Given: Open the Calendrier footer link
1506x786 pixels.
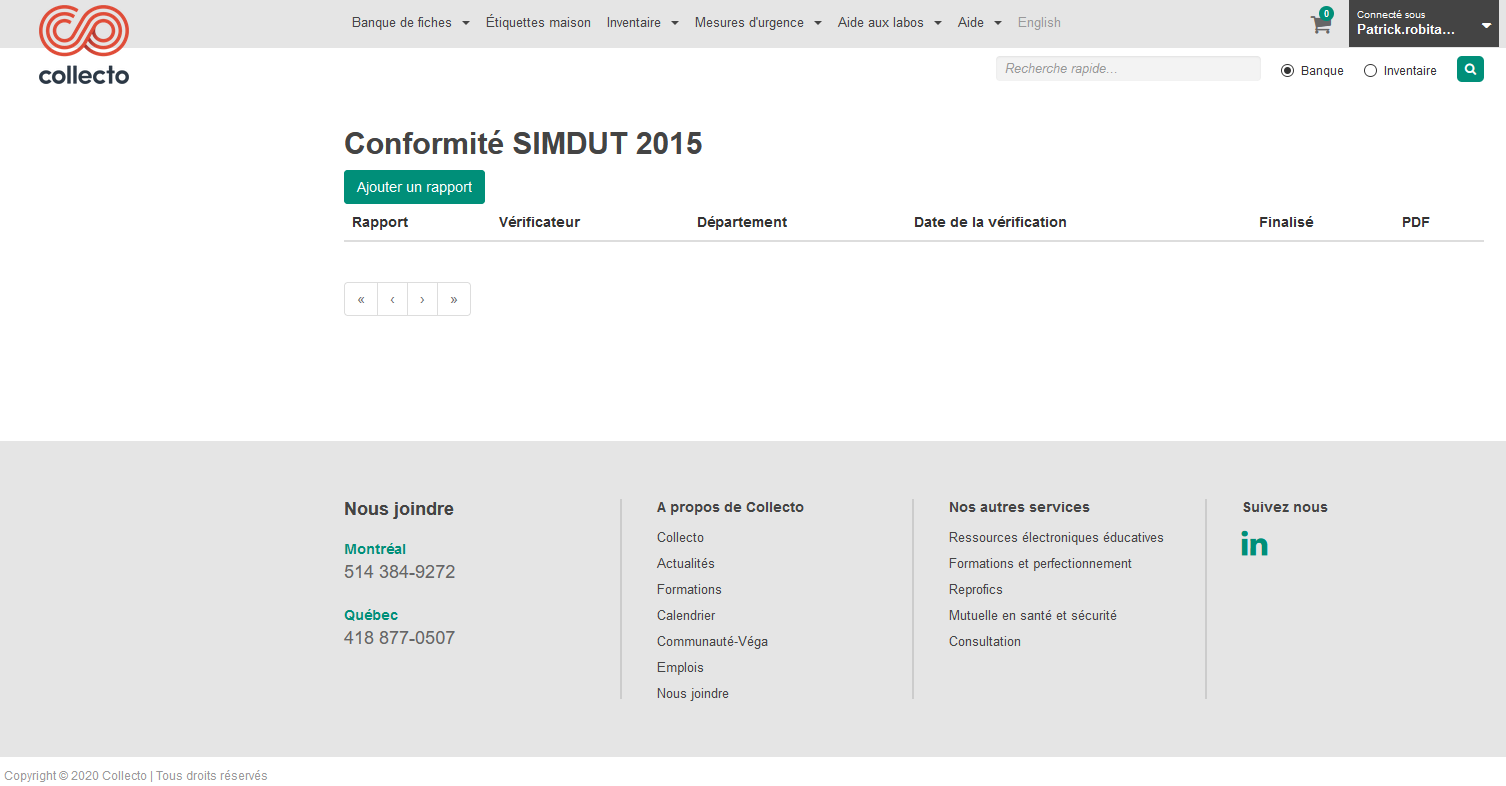Looking at the screenshot, I should (x=686, y=615).
